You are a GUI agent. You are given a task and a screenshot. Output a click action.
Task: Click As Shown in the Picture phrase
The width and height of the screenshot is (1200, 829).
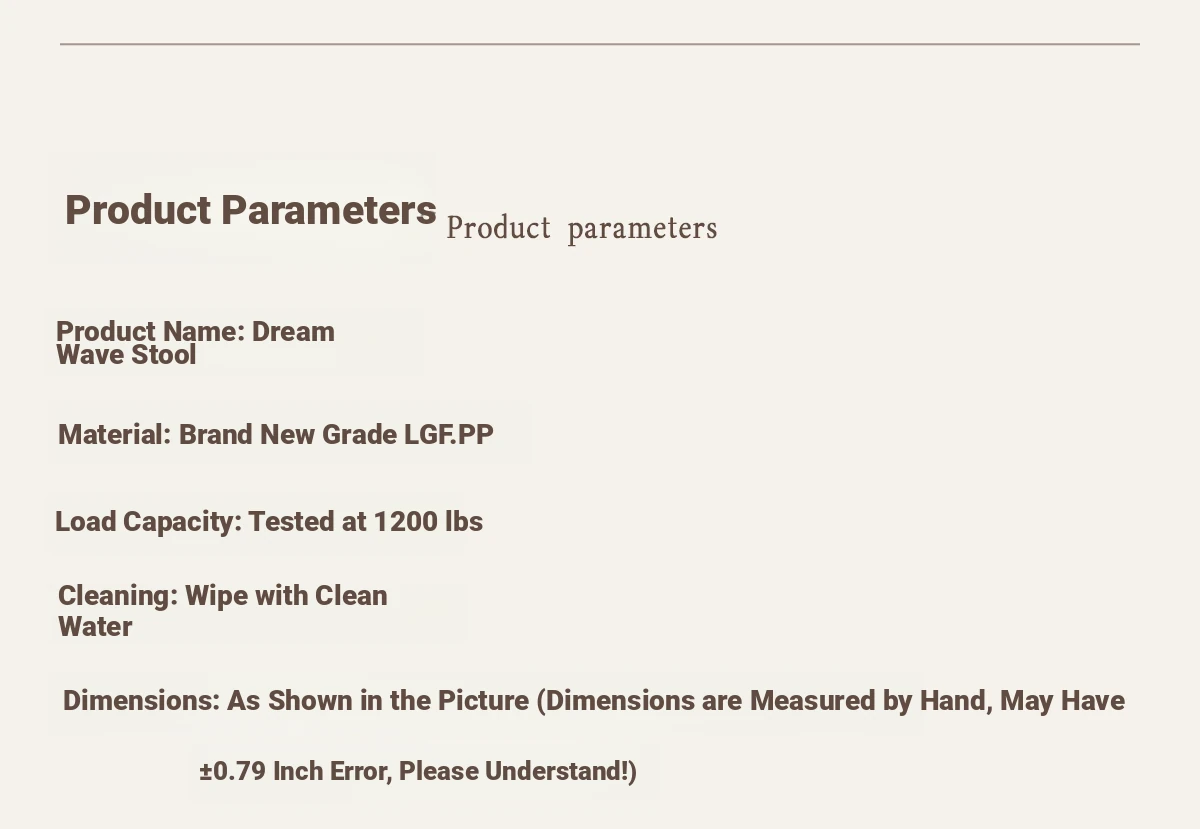click(378, 700)
